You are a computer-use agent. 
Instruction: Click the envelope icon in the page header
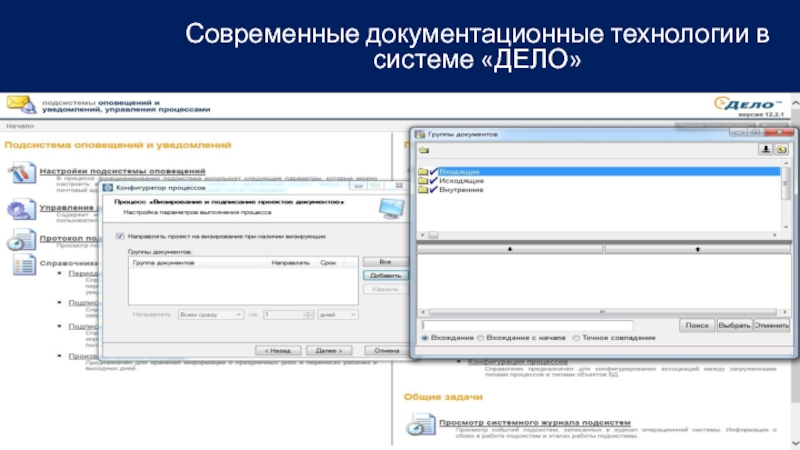[21, 104]
